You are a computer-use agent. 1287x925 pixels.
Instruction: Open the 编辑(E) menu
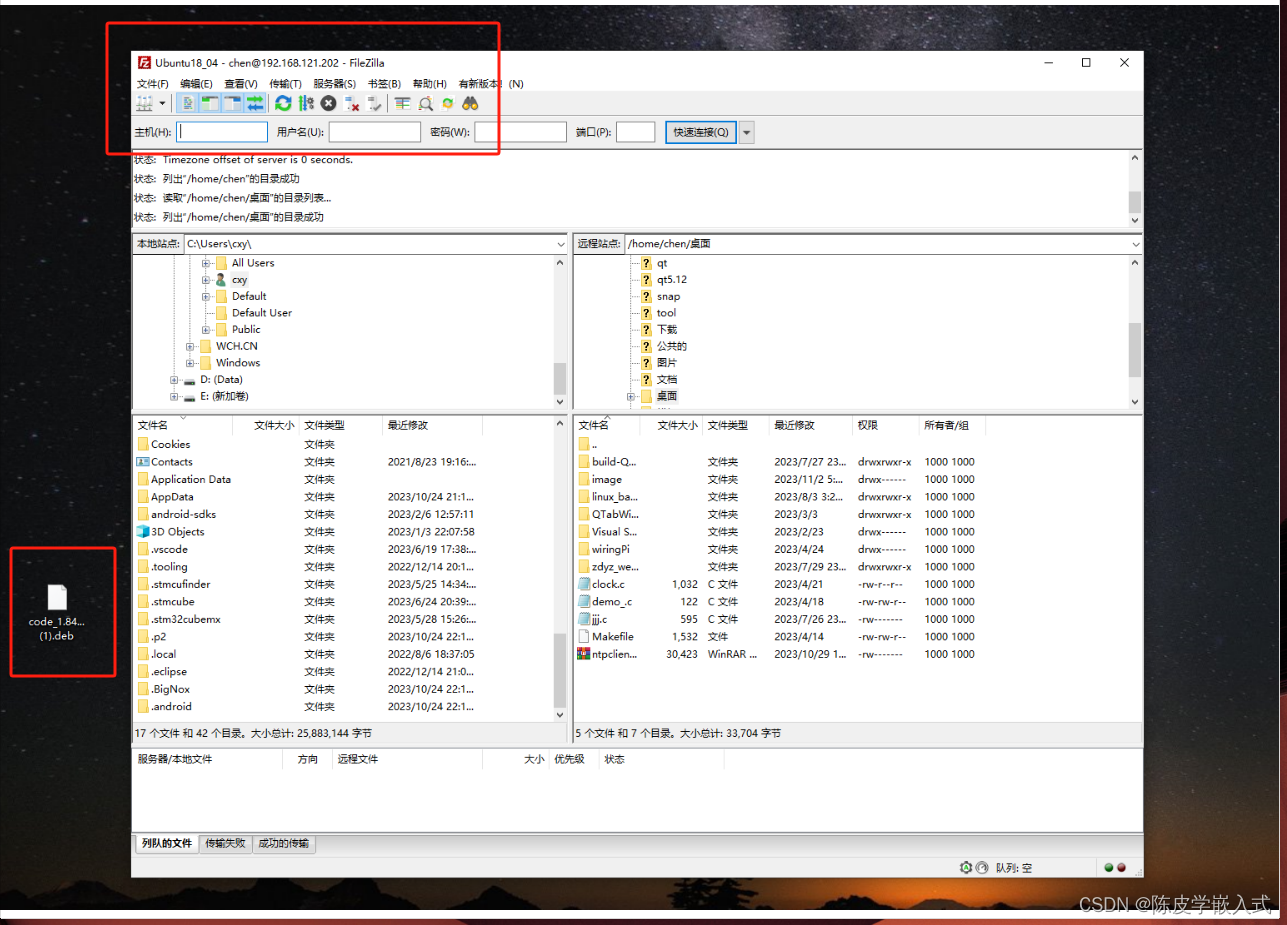[196, 84]
